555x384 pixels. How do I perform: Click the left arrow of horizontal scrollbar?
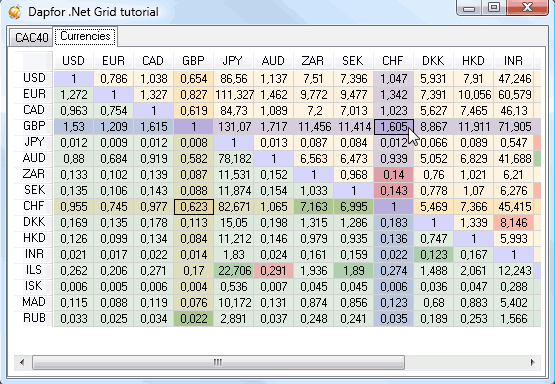point(22,362)
